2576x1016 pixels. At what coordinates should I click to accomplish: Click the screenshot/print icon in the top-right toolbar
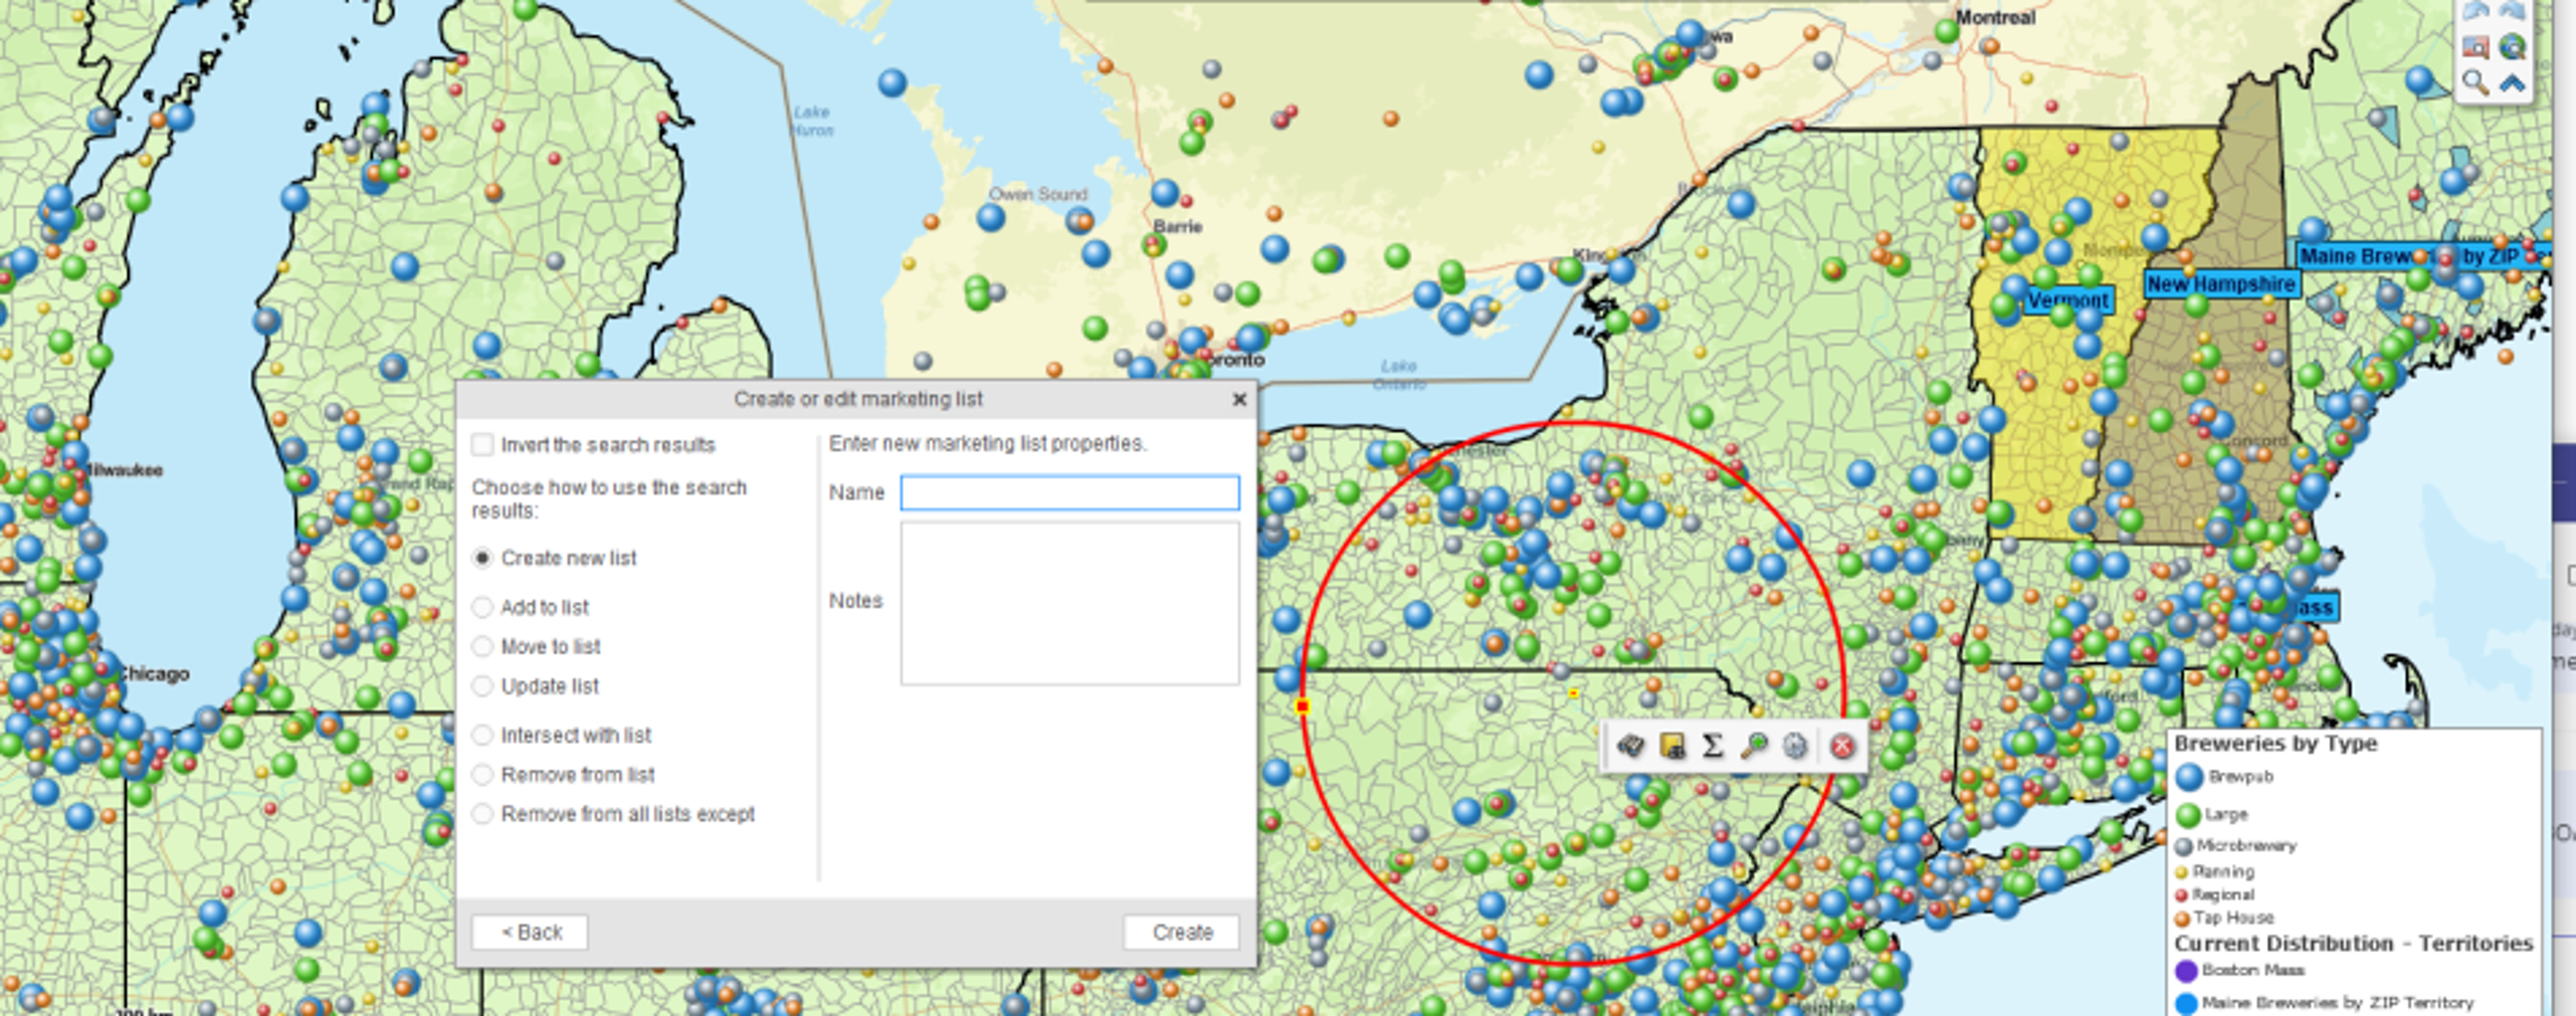tap(2477, 46)
